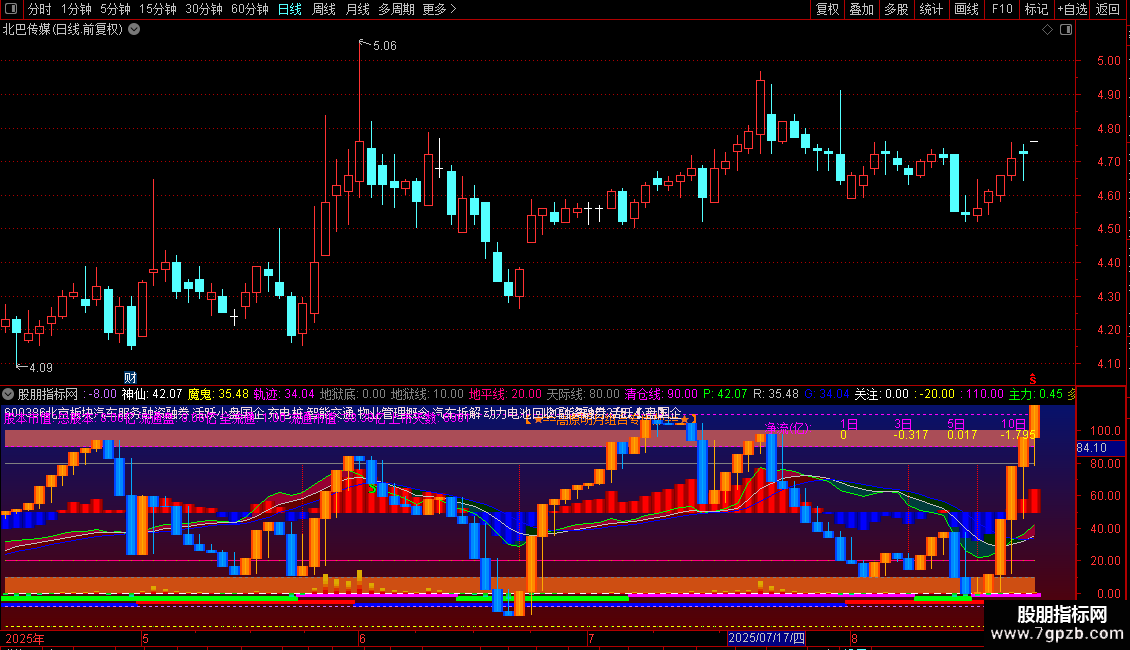This screenshot has width=1130, height=650.
Task: Add stock via +自选 button
Action: click(x=1072, y=9)
